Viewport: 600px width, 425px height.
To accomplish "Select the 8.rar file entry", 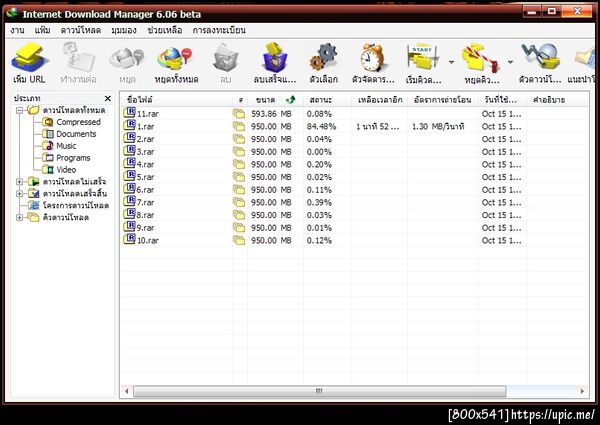I will coord(145,215).
